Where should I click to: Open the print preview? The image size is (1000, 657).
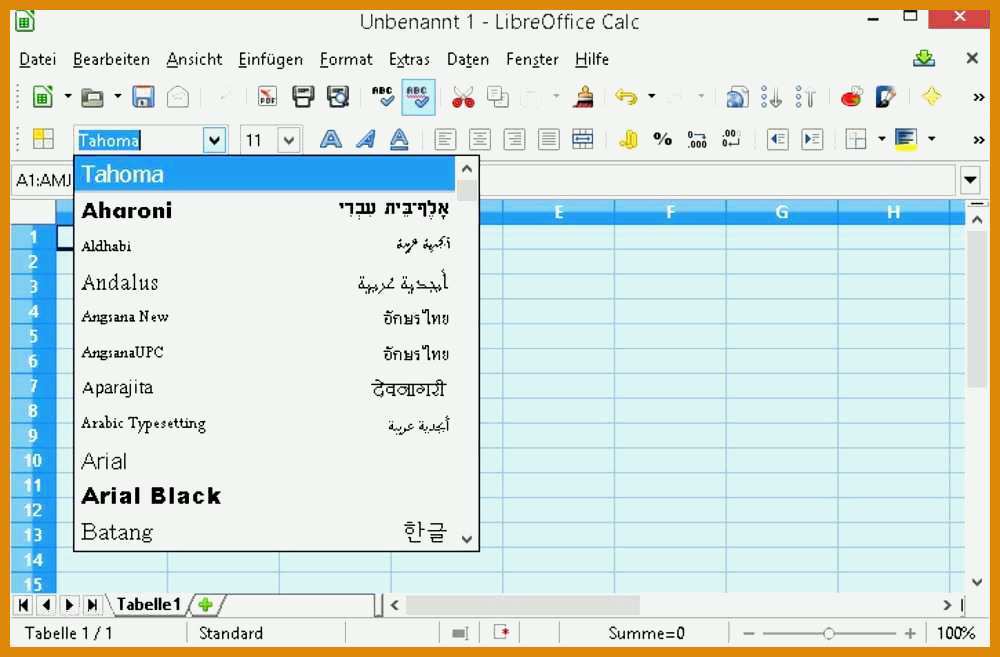pyautogui.click(x=337, y=97)
